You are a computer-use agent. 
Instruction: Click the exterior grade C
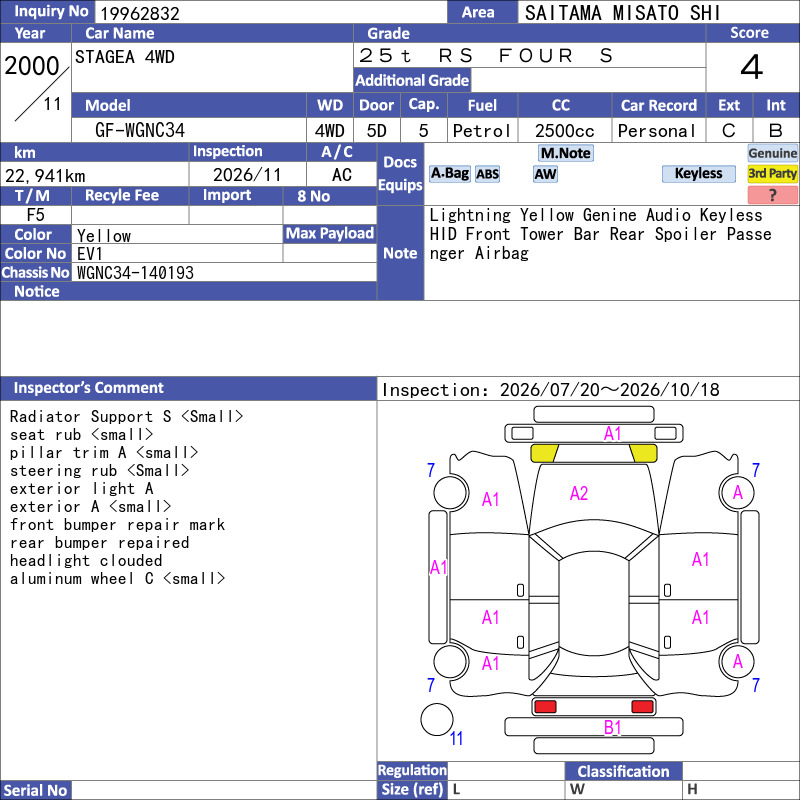tap(729, 131)
